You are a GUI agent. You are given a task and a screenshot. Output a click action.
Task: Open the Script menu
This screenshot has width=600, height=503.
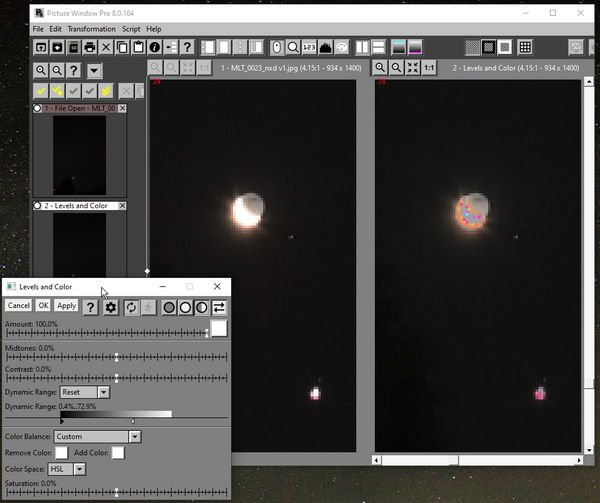click(x=131, y=29)
